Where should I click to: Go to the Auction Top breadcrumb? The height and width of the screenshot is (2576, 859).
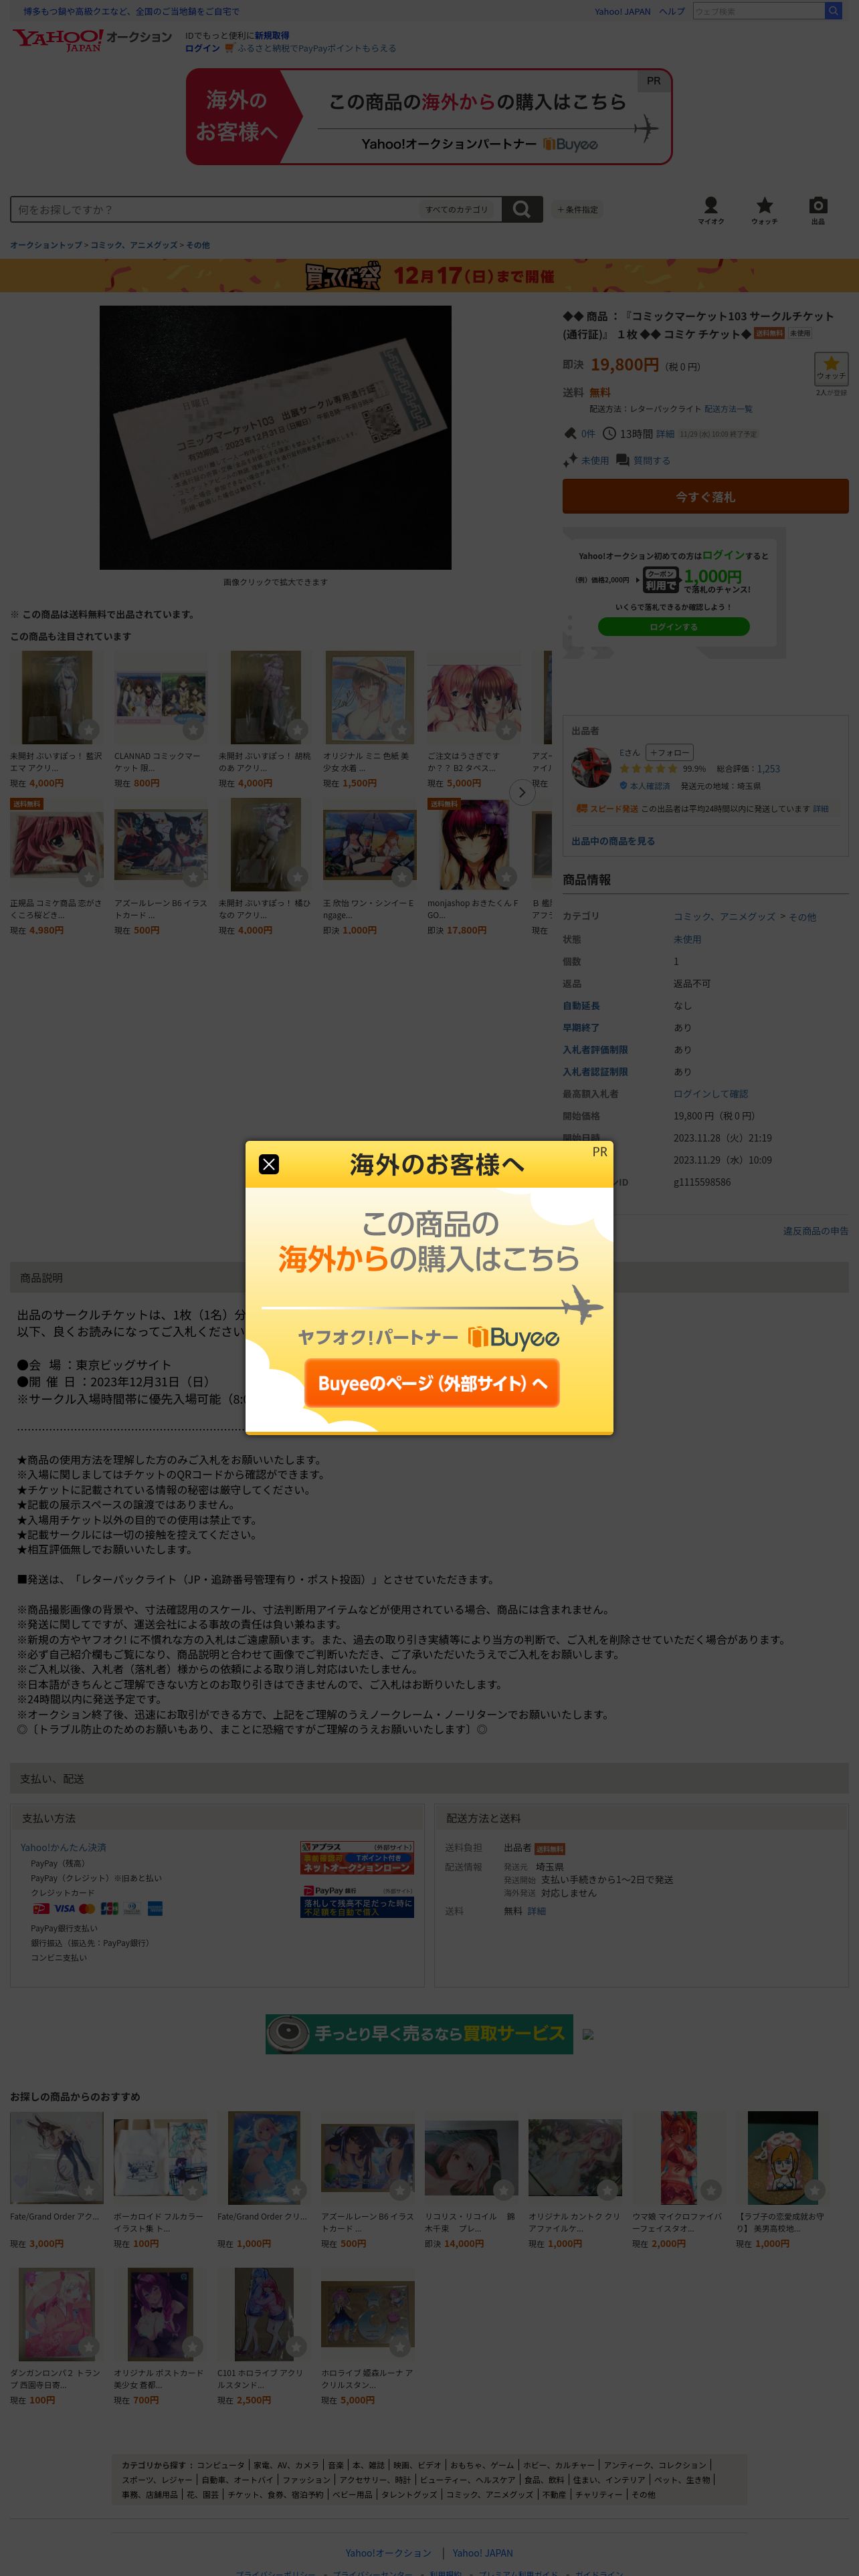pyautogui.click(x=46, y=245)
